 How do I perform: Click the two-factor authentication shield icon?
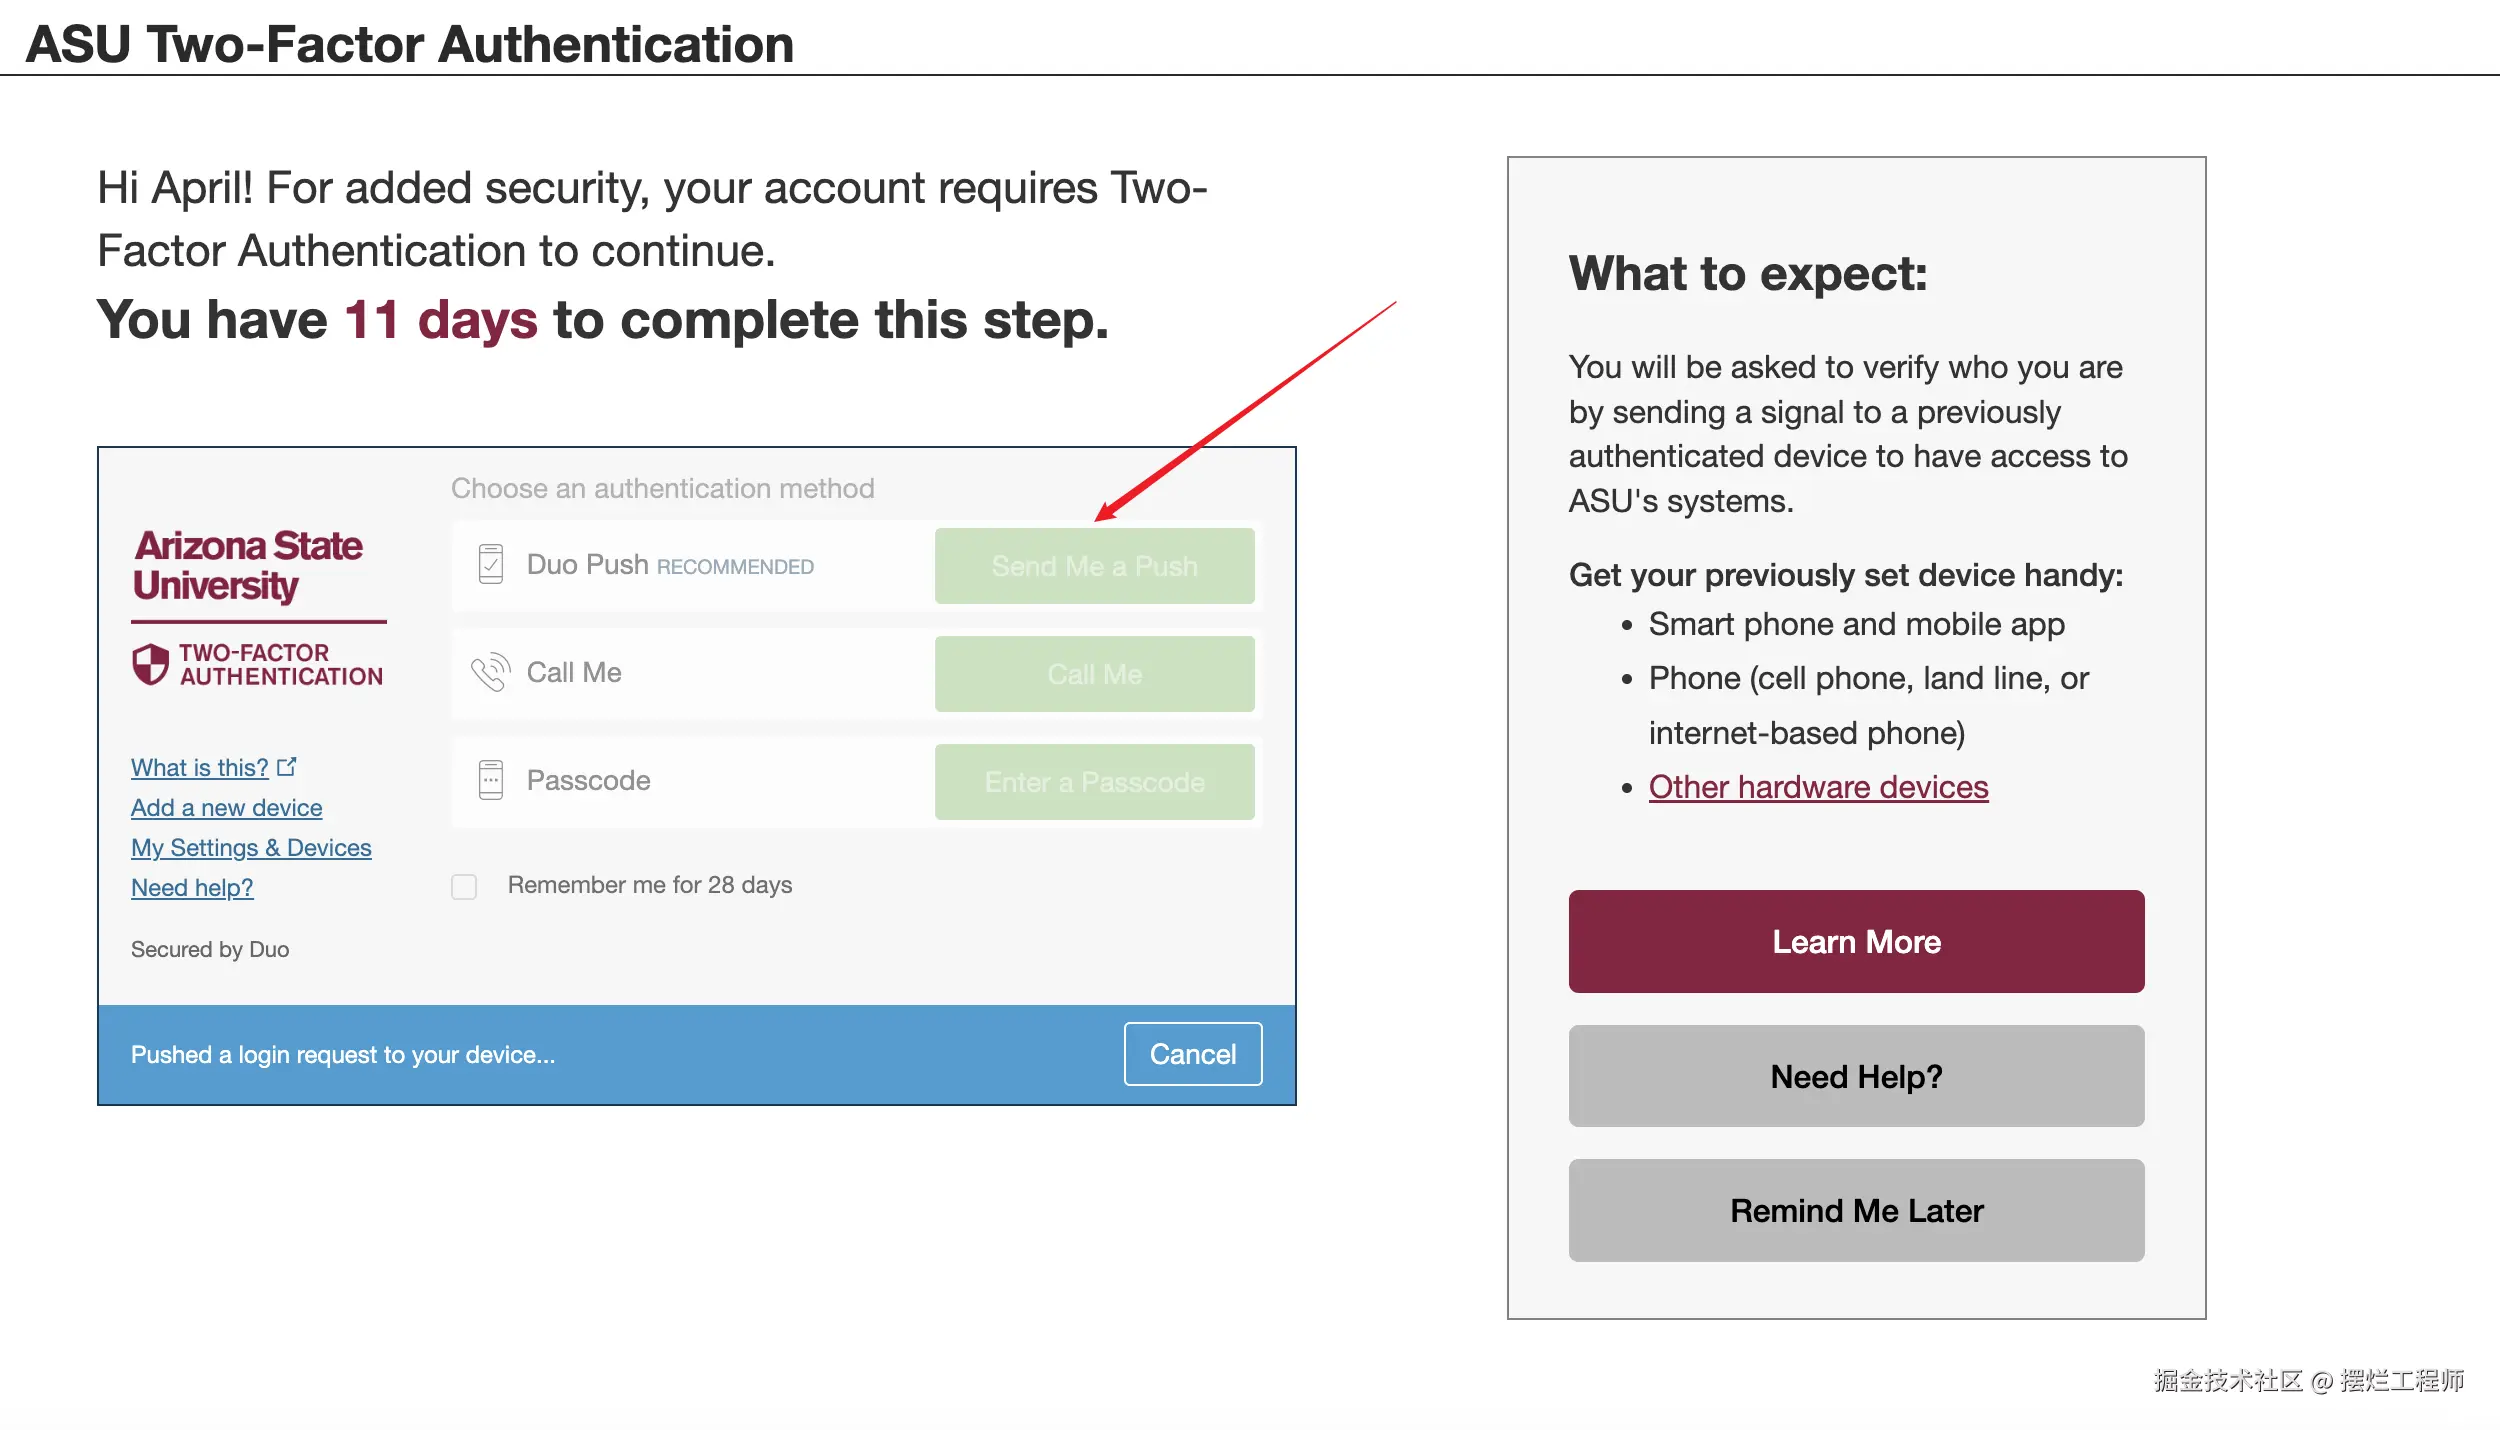coord(151,664)
